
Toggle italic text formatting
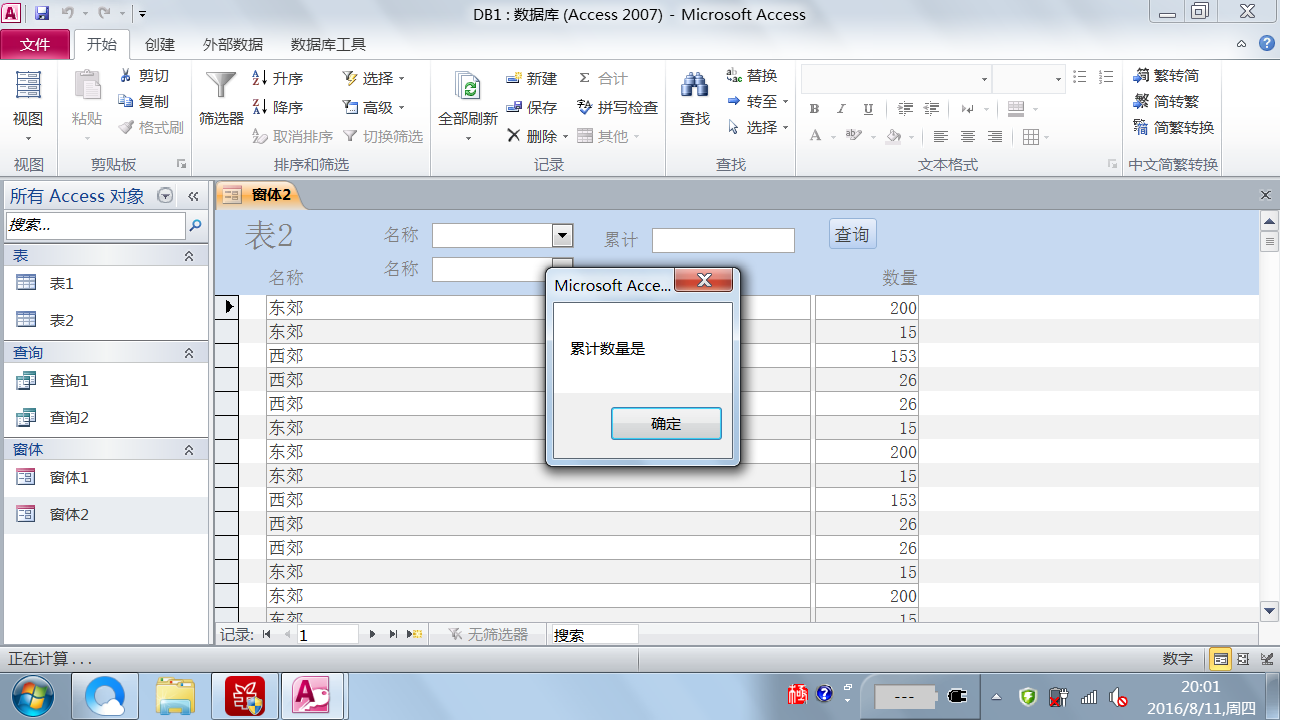pos(841,109)
